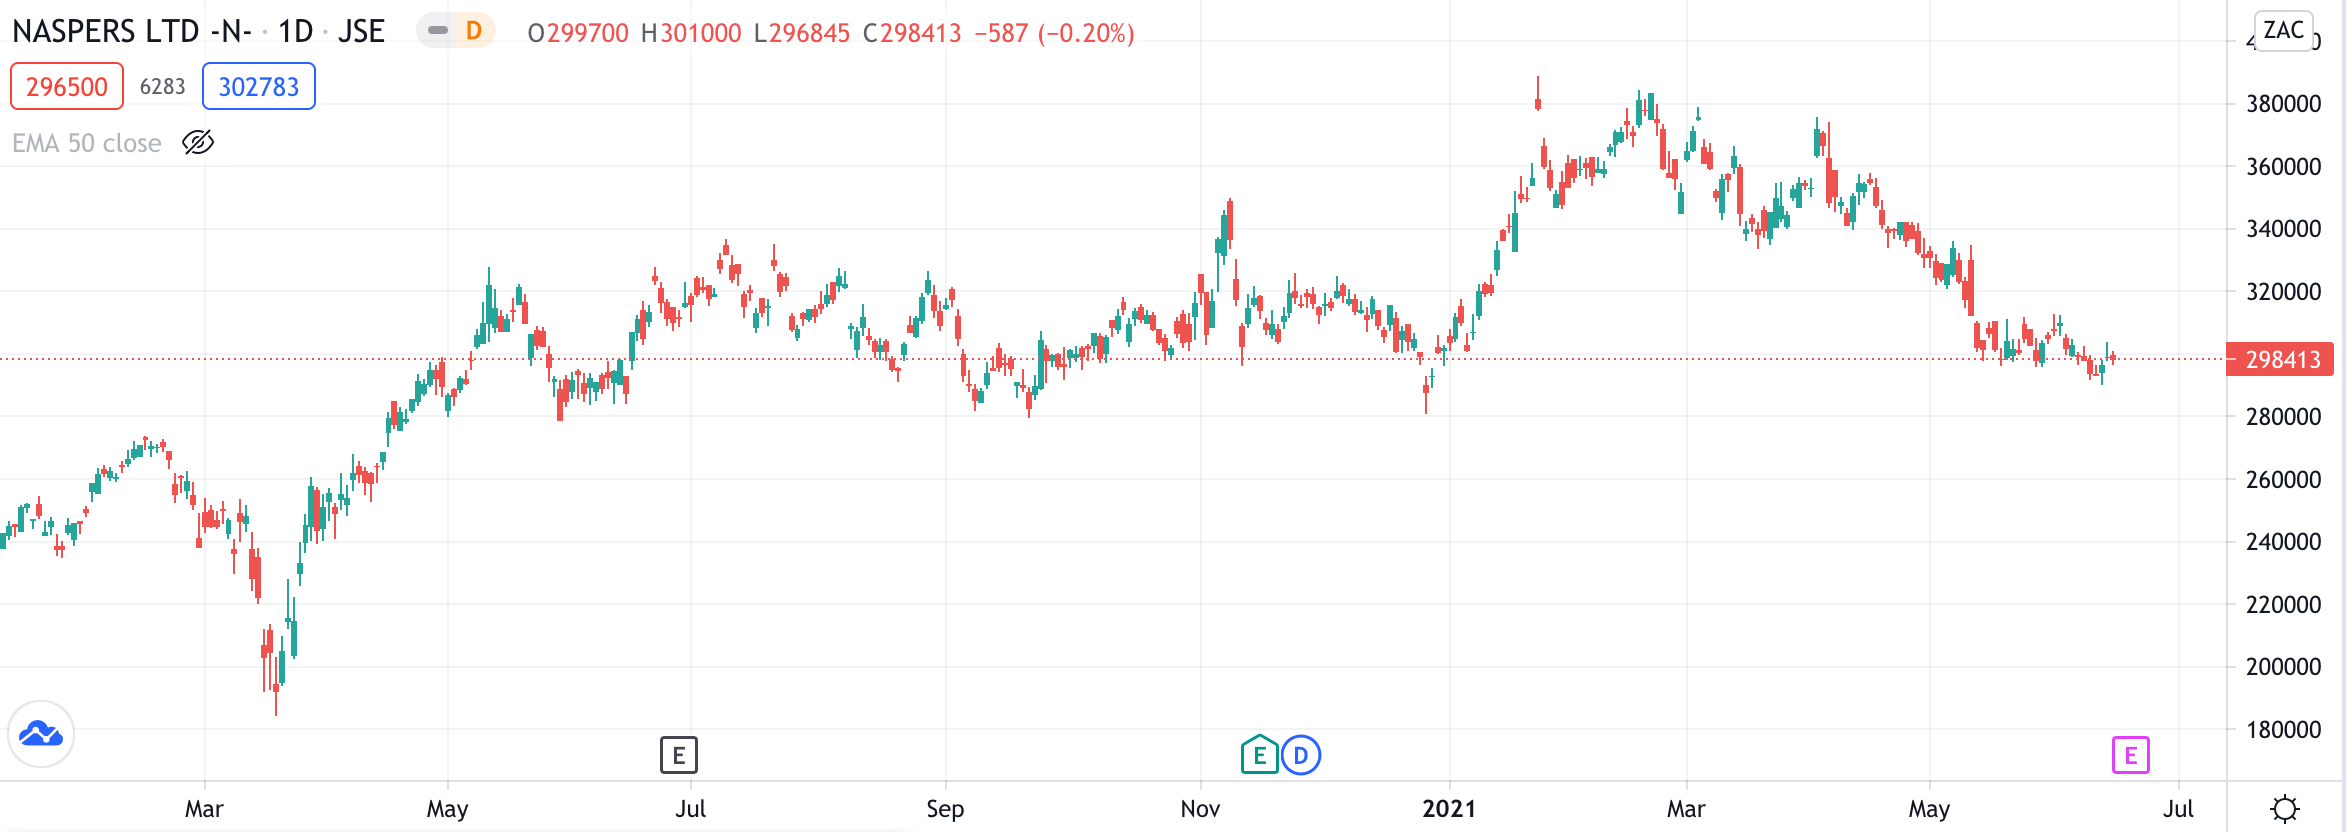The image size is (2346, 832).
Task: Click the blue buy price 302783 button
Action: [x=259, y=86]
